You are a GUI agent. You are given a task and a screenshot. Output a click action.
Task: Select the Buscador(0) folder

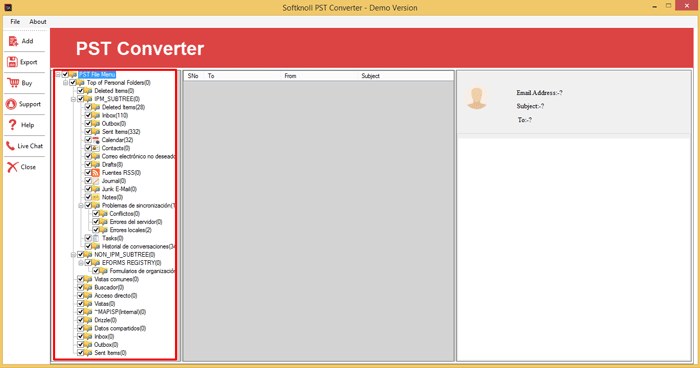click(109, 287)
